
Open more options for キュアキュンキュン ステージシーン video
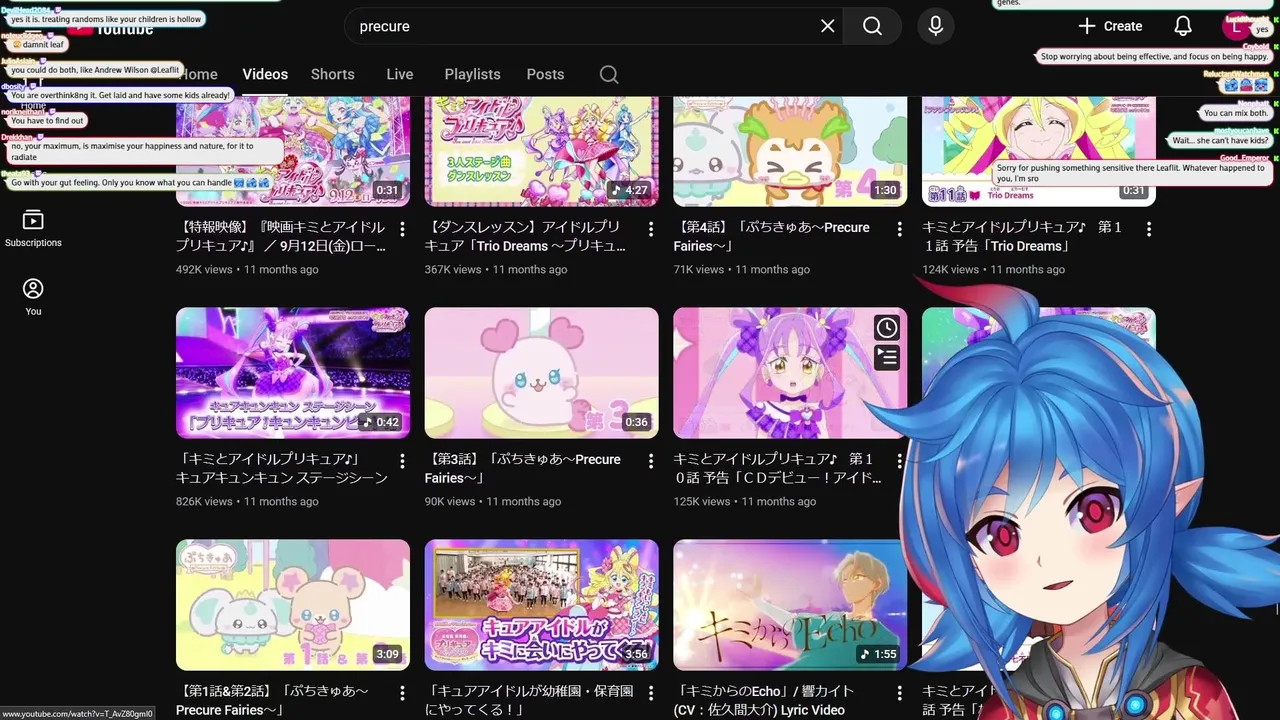tap(402, 461)
